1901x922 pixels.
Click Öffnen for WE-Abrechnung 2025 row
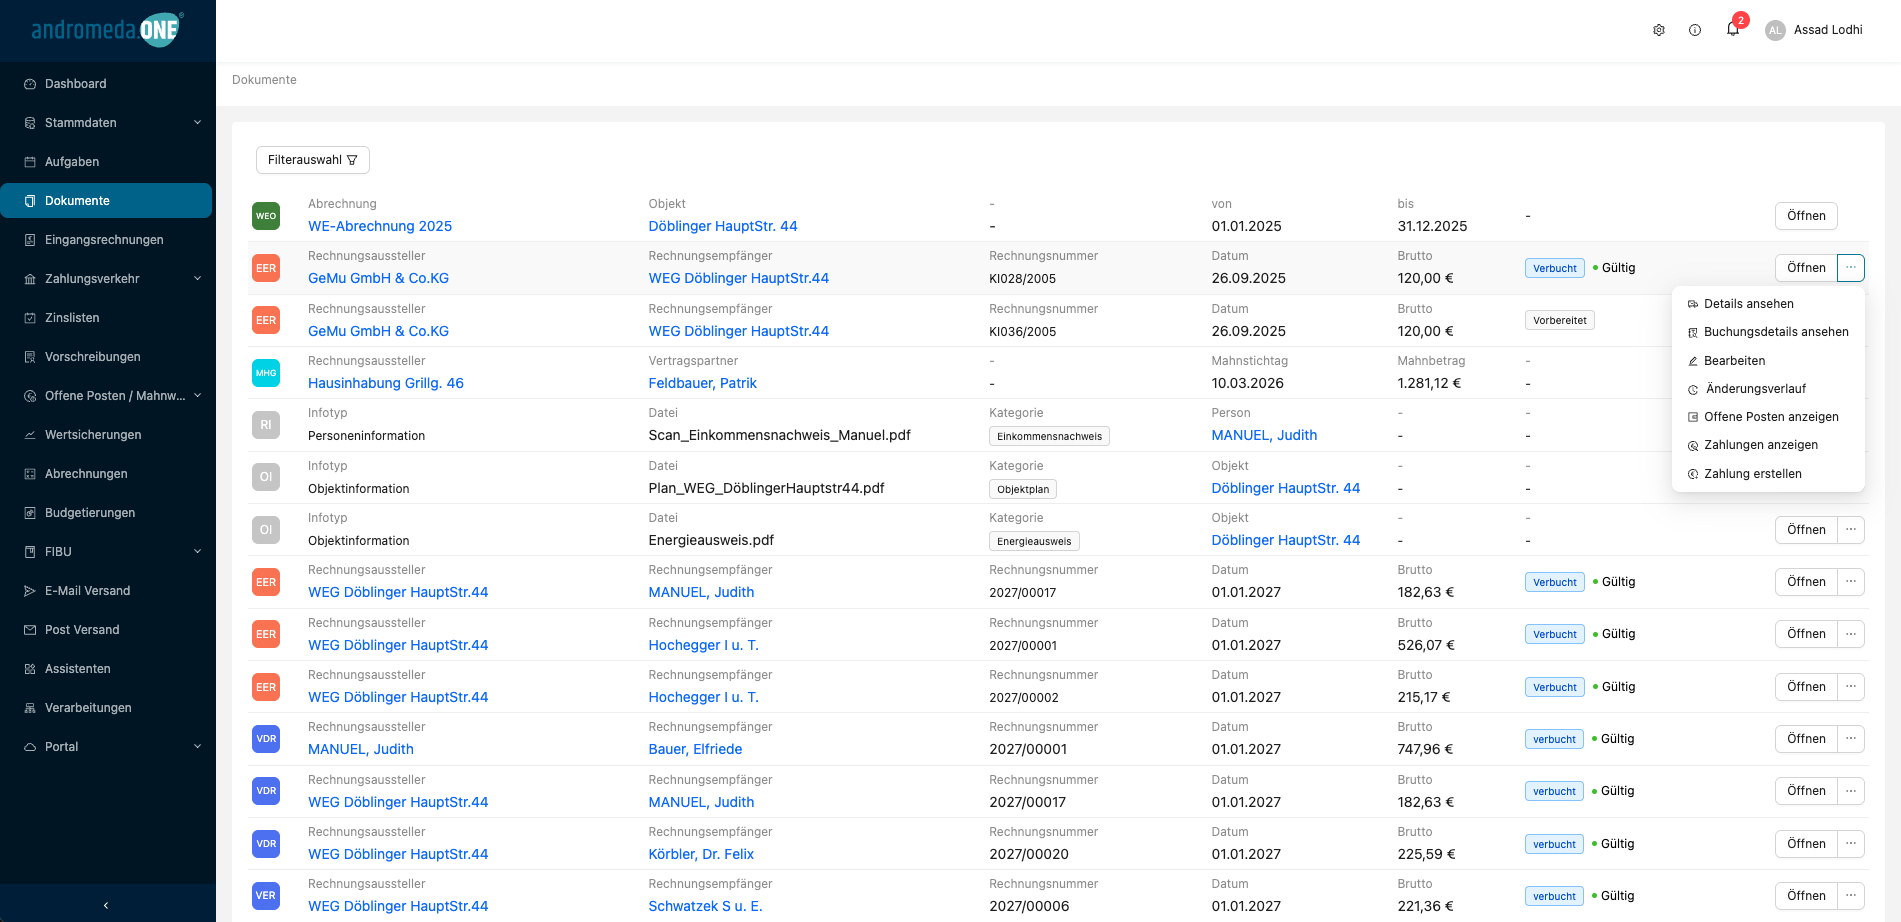click(x=1806, y=216)
